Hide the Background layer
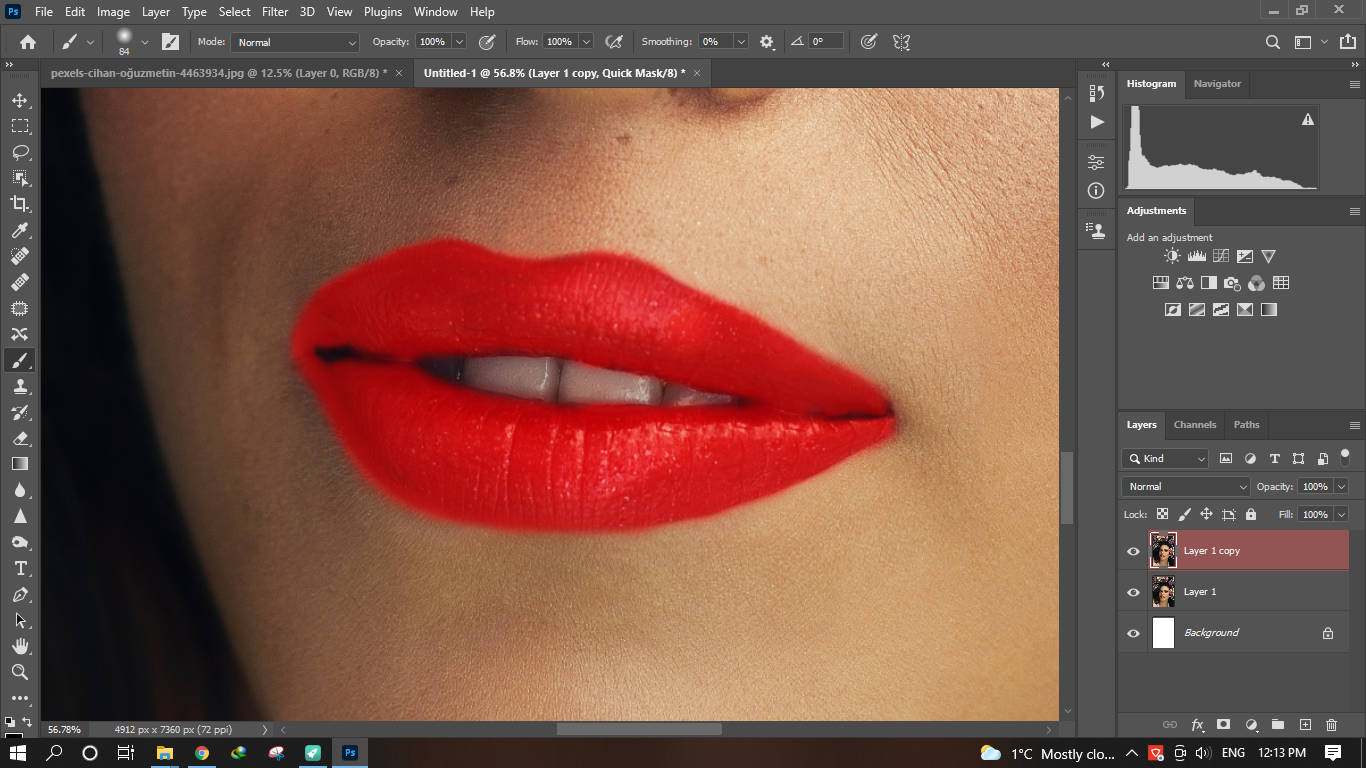 tap(1133, 633)
